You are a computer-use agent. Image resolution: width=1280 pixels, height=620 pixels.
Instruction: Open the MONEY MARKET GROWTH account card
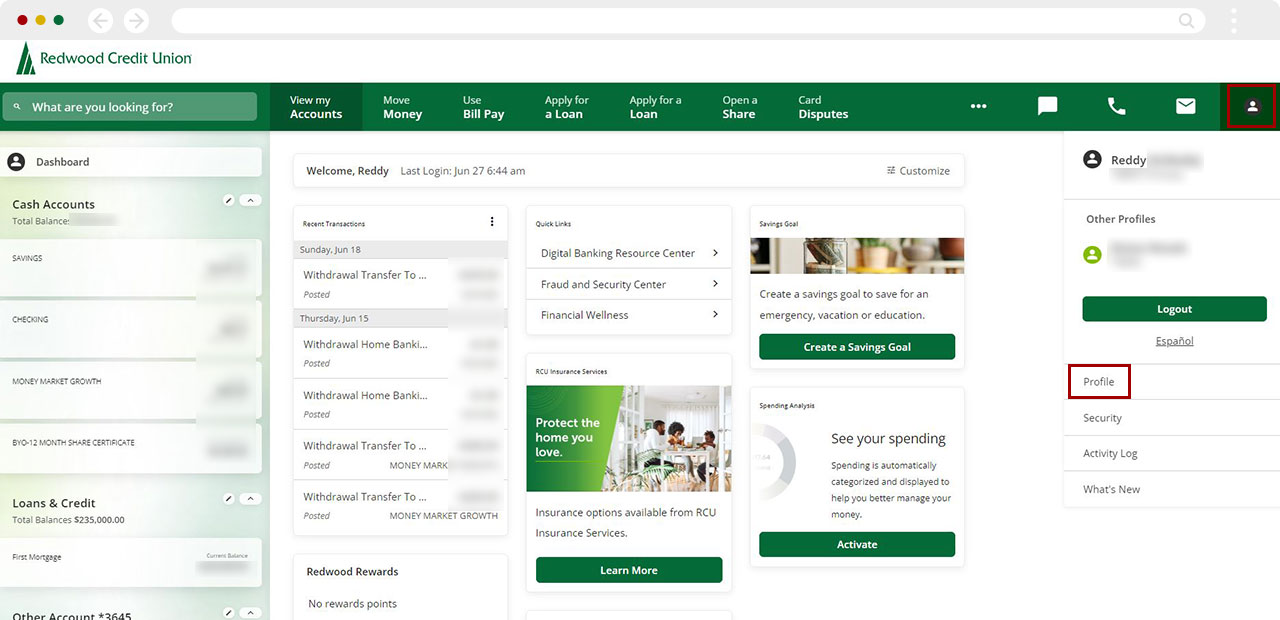(x=131, y=390)
